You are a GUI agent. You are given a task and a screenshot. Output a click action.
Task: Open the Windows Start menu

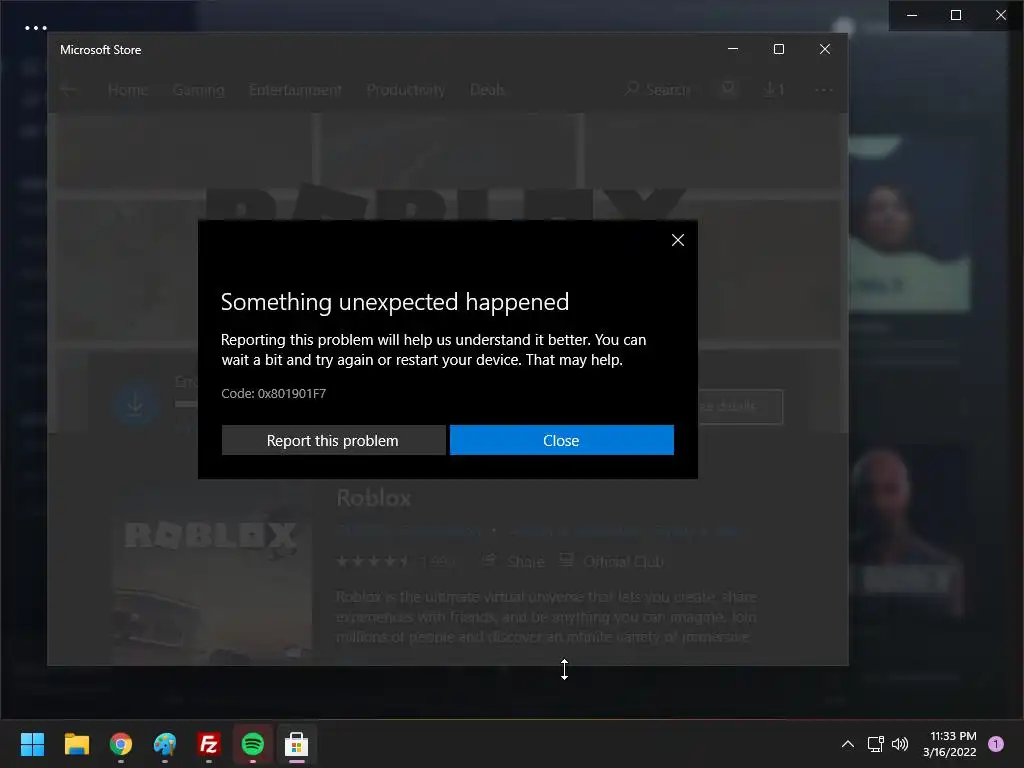pyautogui.click(x=32, y=744)
